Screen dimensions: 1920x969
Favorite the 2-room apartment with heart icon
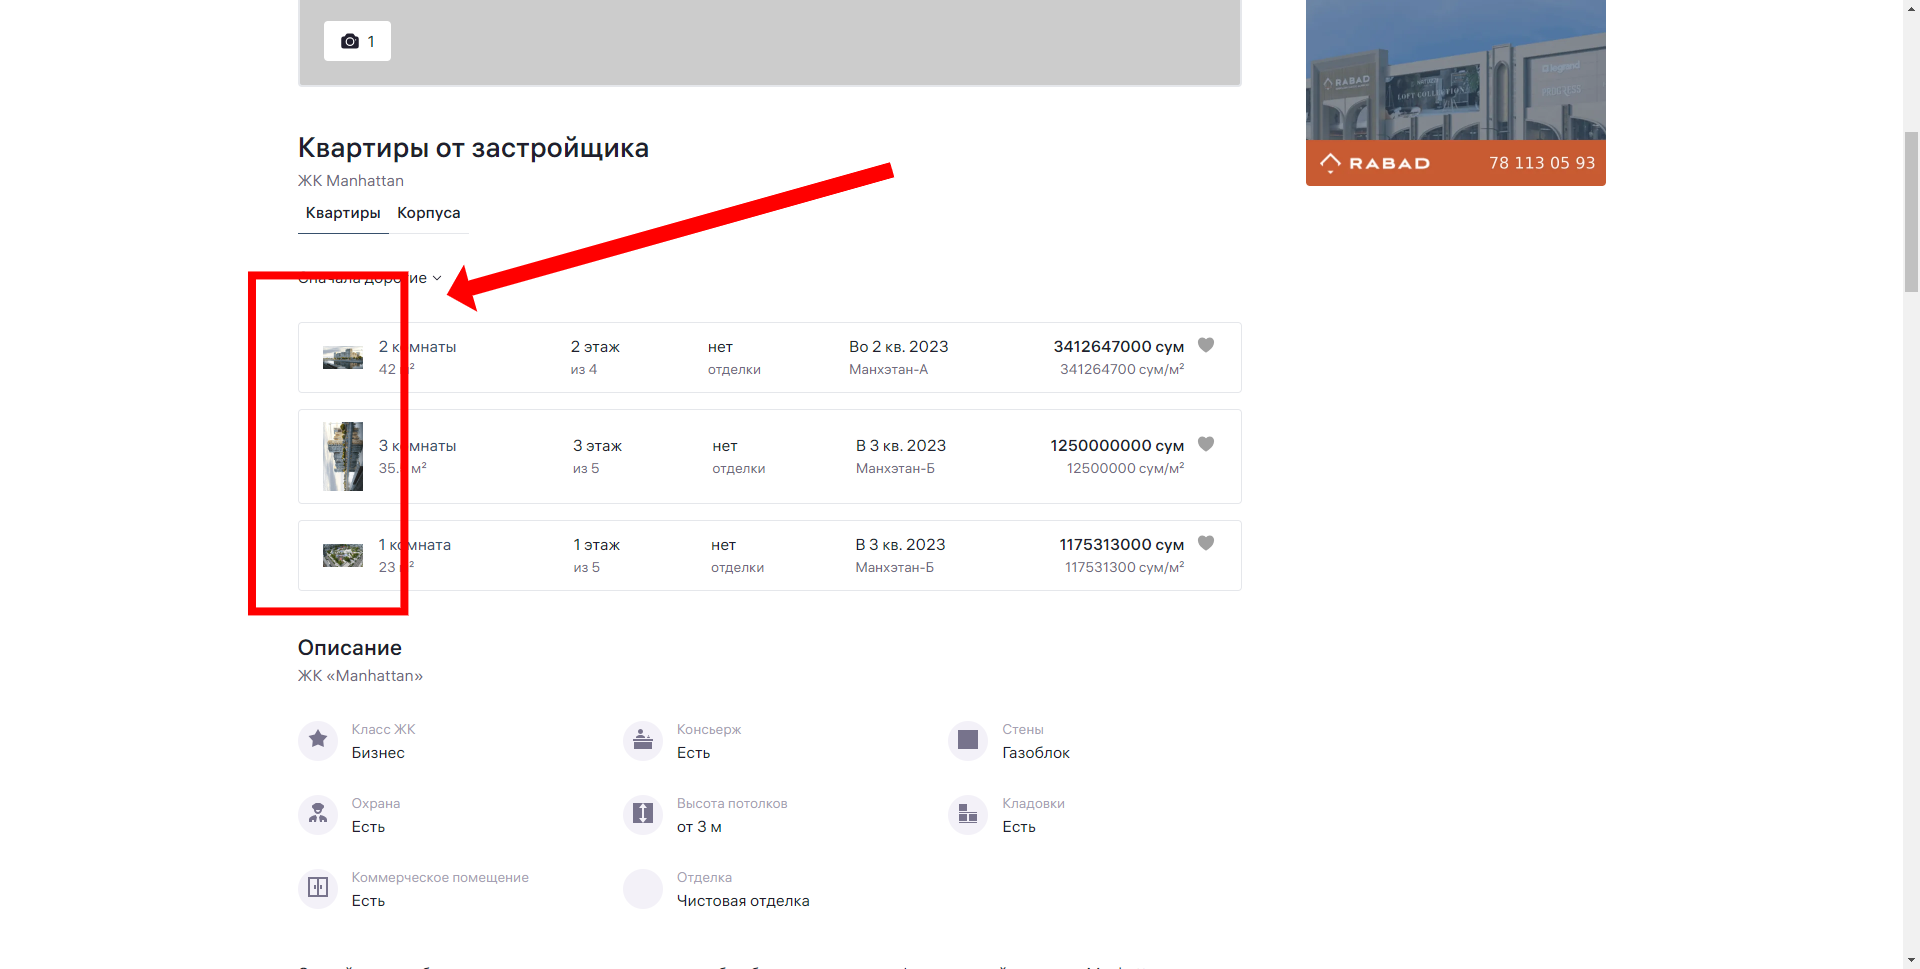coord(1206,345)
